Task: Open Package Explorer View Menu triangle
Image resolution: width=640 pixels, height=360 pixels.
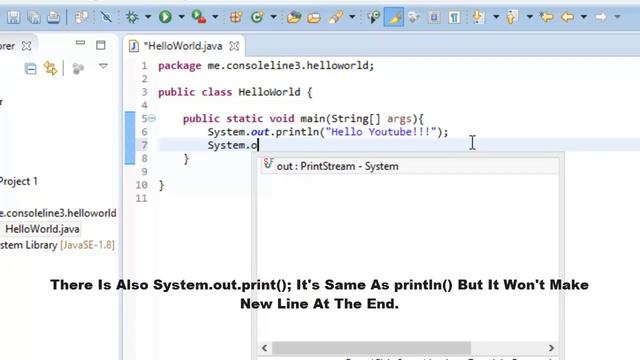Action: tap(103, 66)
